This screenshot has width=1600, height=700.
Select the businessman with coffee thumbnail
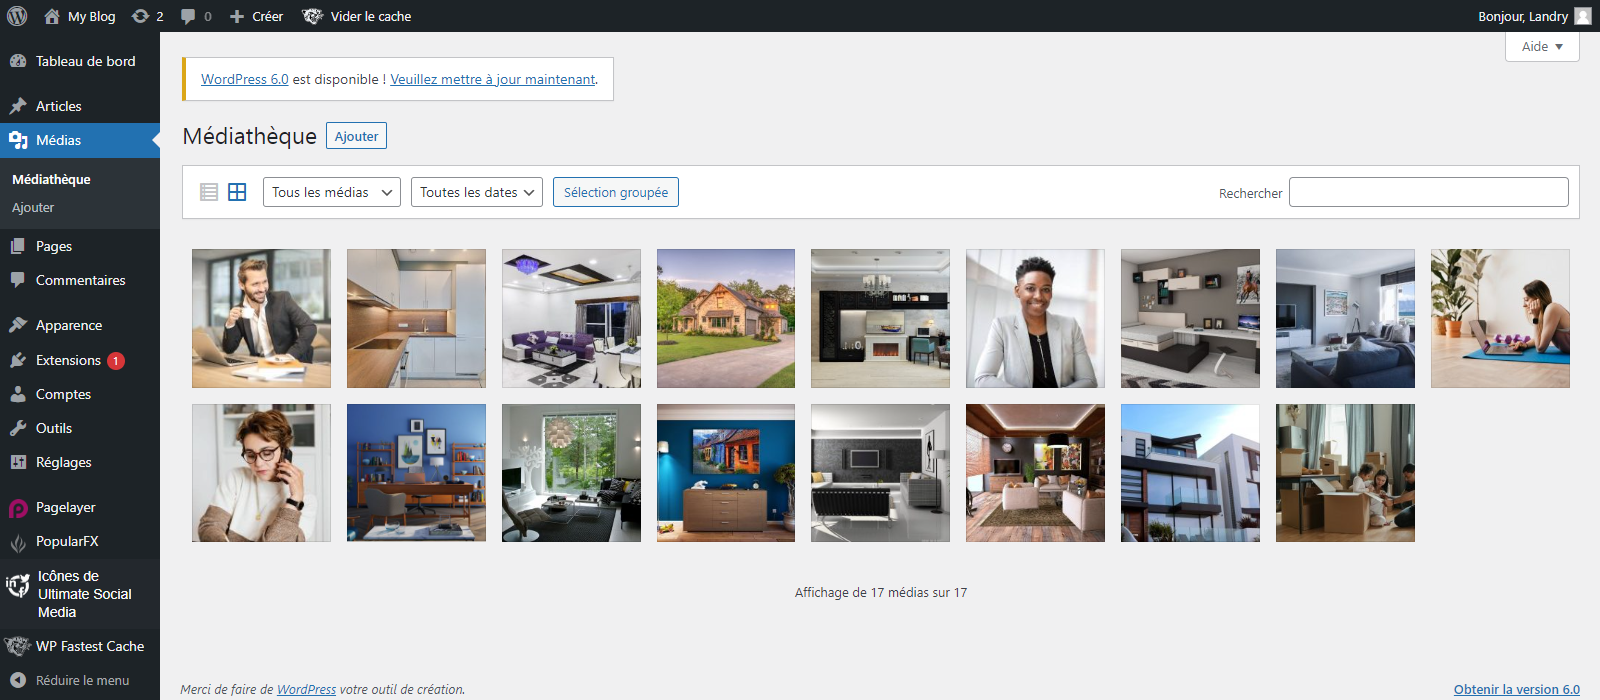pos(261,318)
